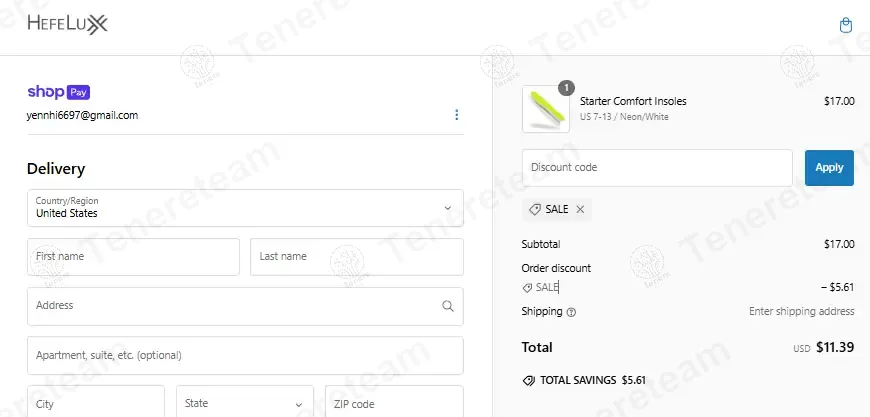Click the item quantity badge 1
Image resolution: width=870 pixels, height=417 pixels.
[x=565, y=88]
